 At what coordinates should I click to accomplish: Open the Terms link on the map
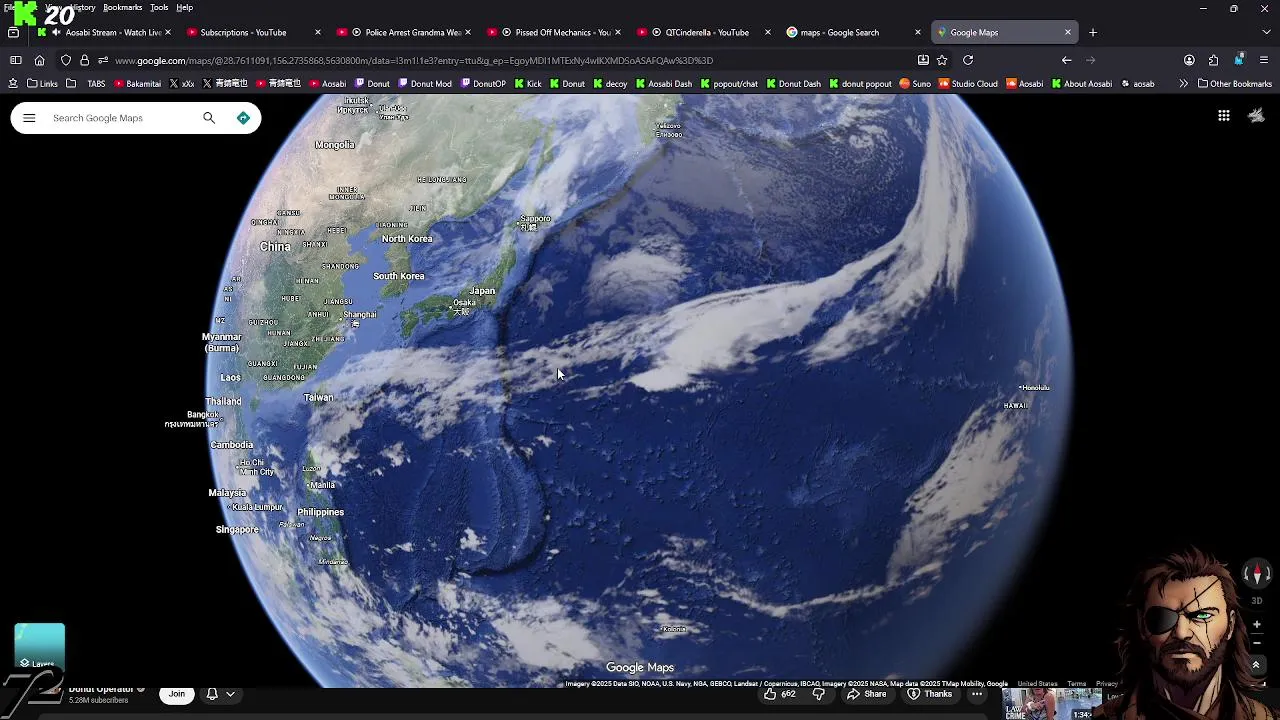1076,684
